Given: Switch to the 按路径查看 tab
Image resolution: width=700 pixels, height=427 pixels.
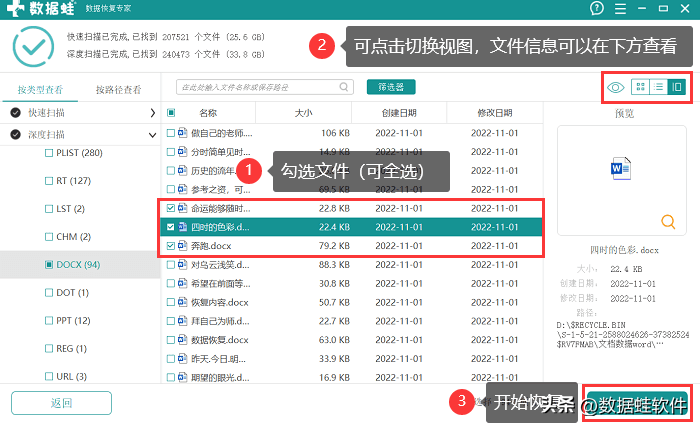Looking at the screenshot, I should 119,90.
